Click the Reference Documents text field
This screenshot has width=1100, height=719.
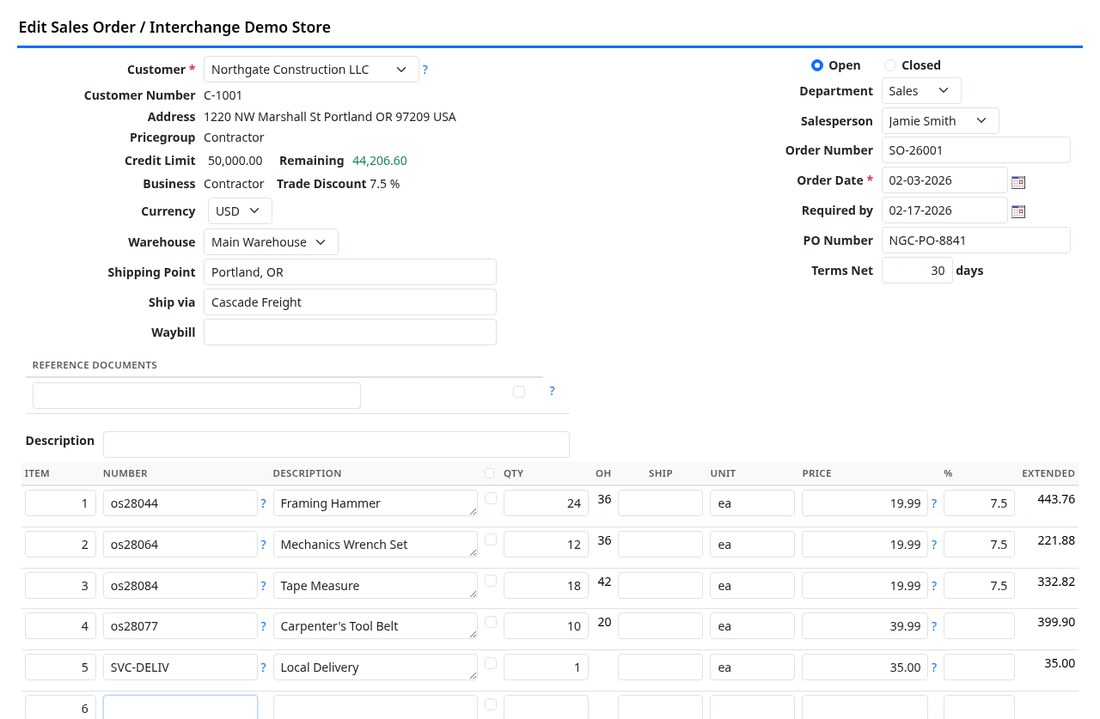point(196,396)
